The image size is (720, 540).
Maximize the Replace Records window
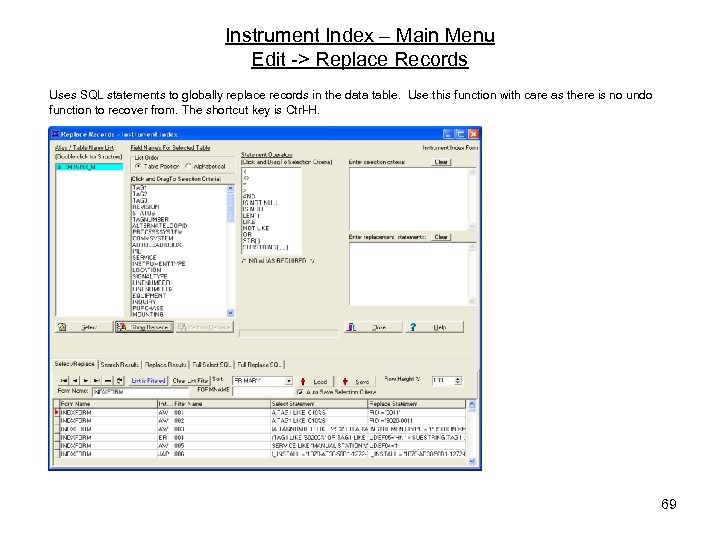pyautogui.click(x=461, y=134)
